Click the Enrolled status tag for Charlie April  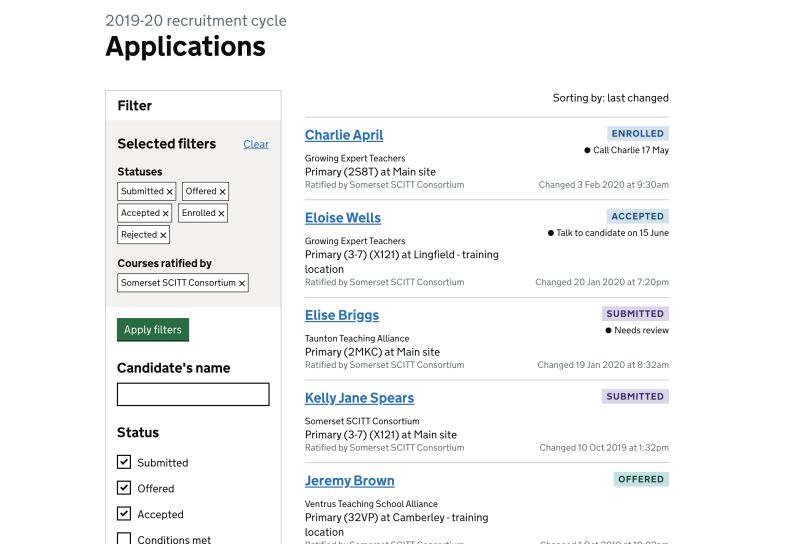click(637, 133)
